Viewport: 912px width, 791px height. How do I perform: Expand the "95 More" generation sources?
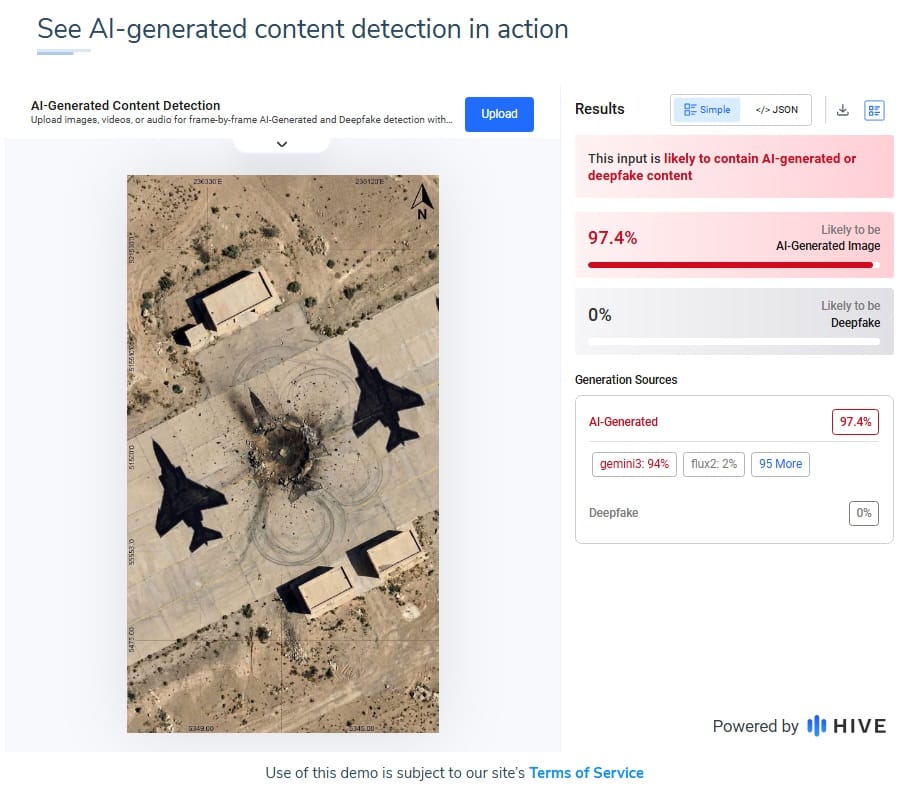(780, 464)
